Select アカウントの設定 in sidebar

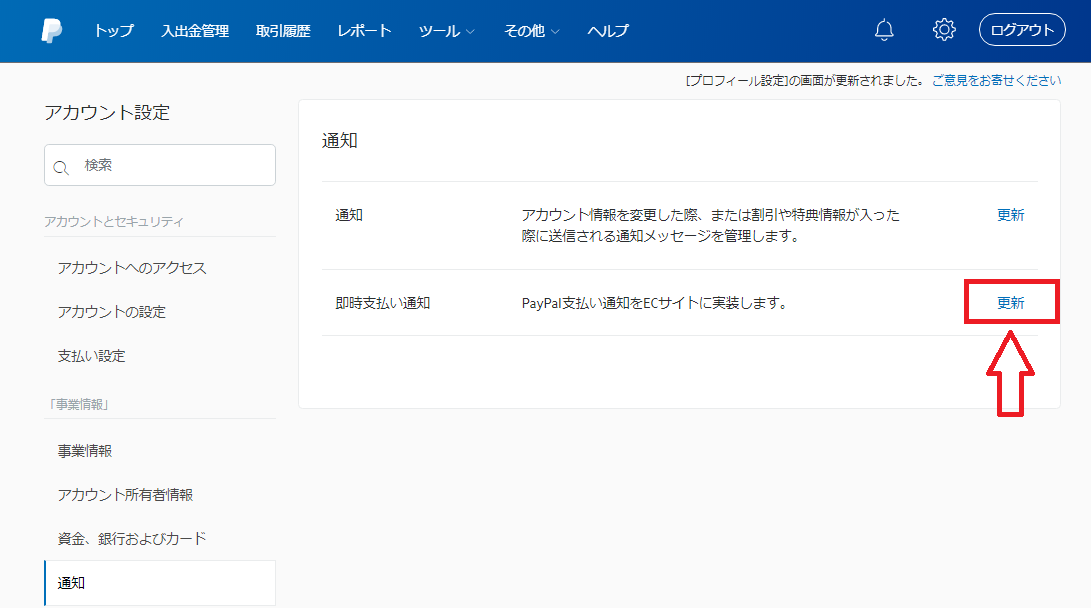pyautogui.click(x=111, y=312)
